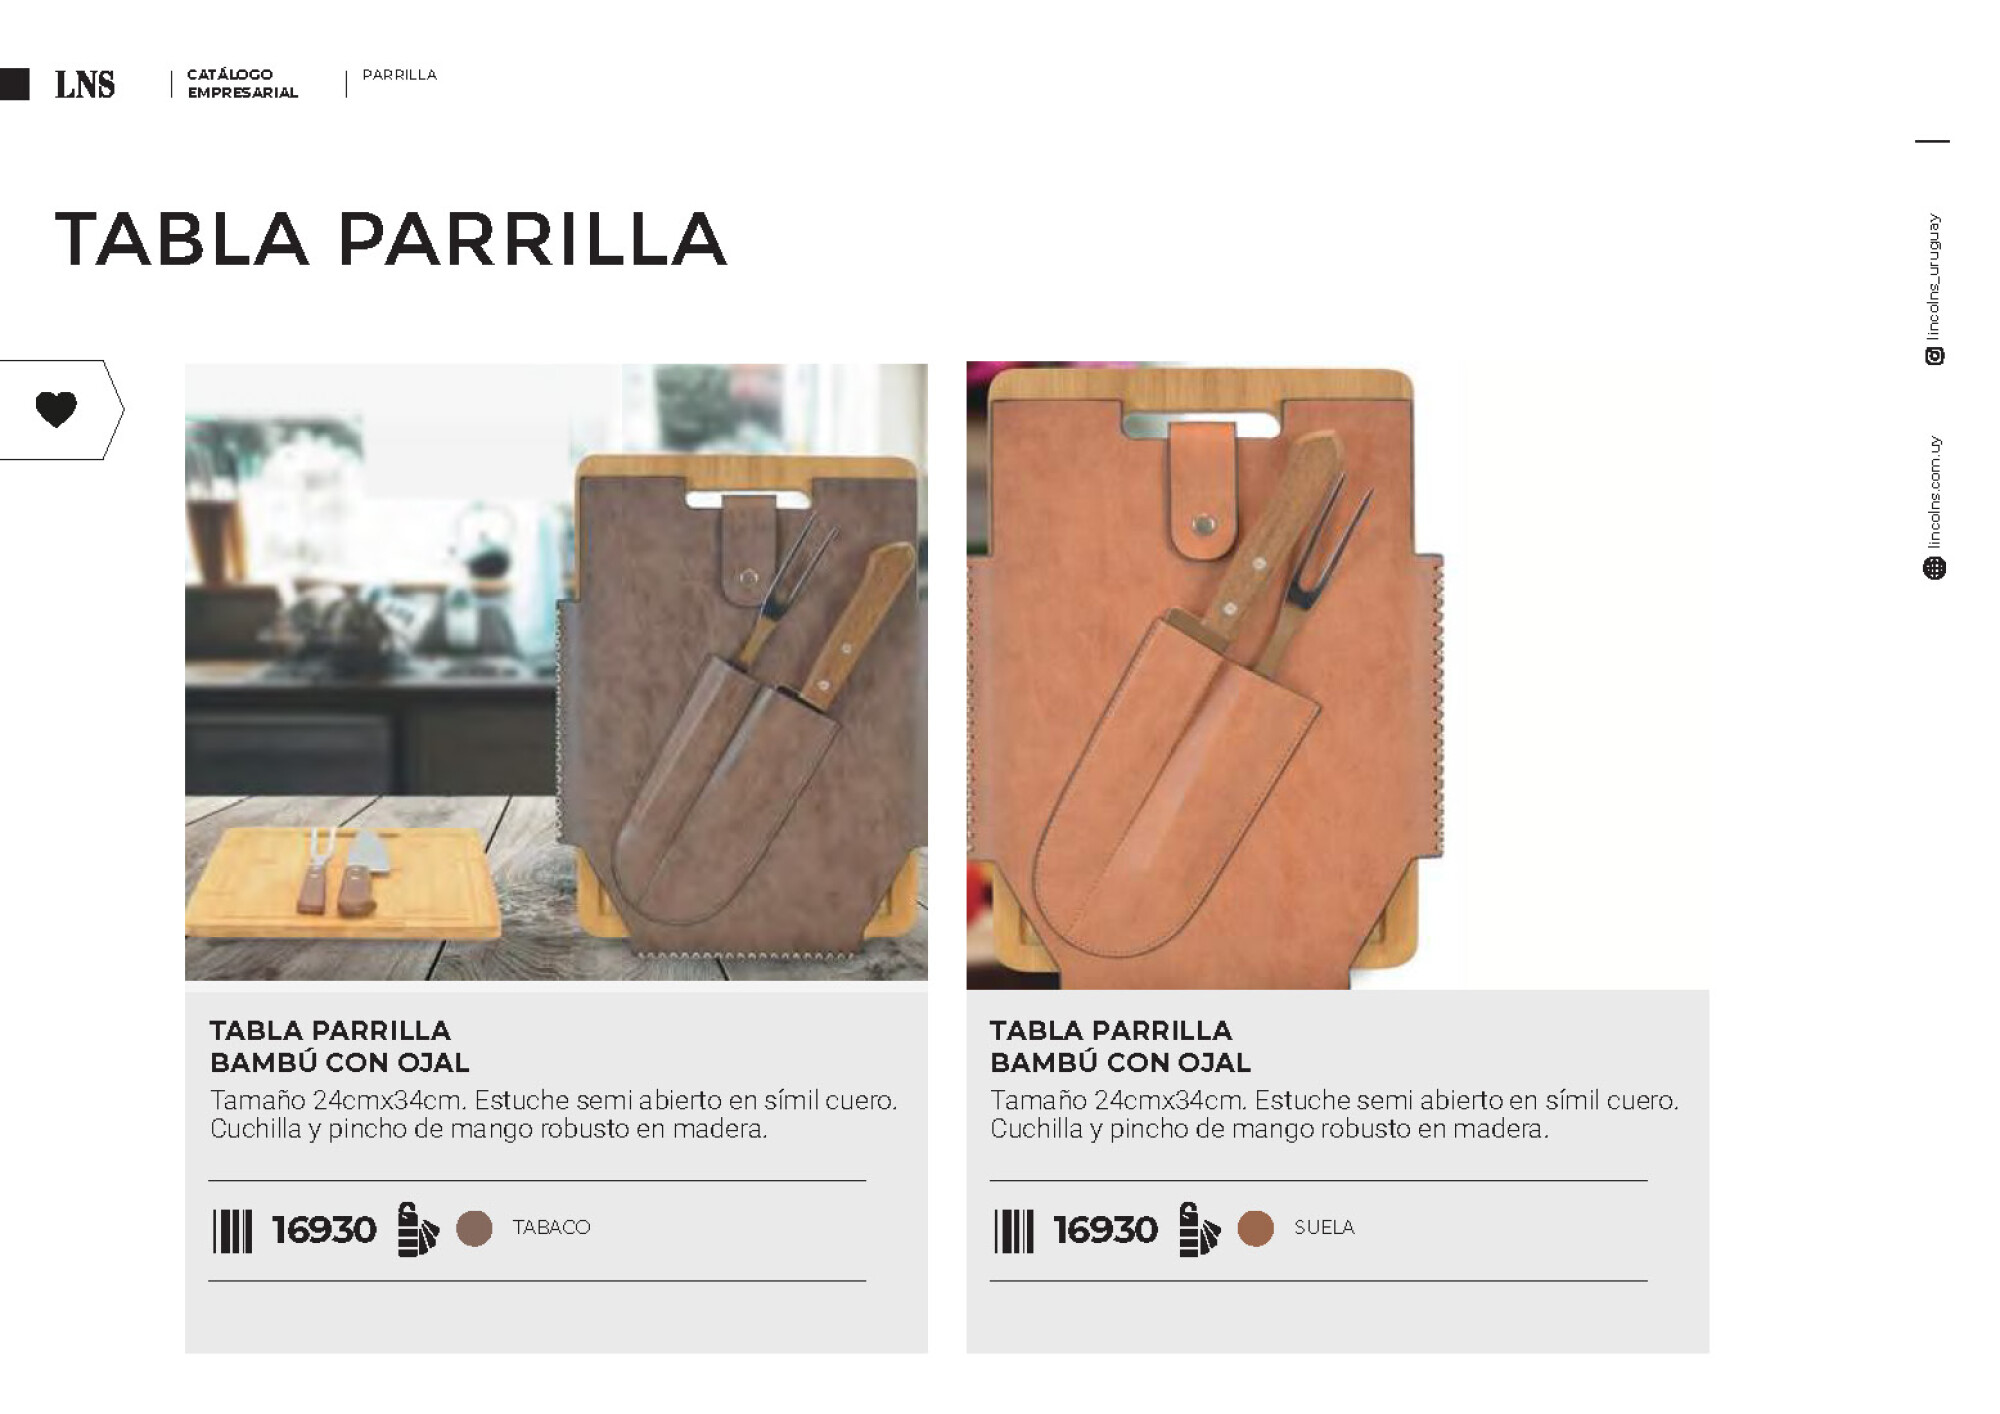Click the LNS logo
Viewport: 2000px width, 1414px height.
[85, 85]
